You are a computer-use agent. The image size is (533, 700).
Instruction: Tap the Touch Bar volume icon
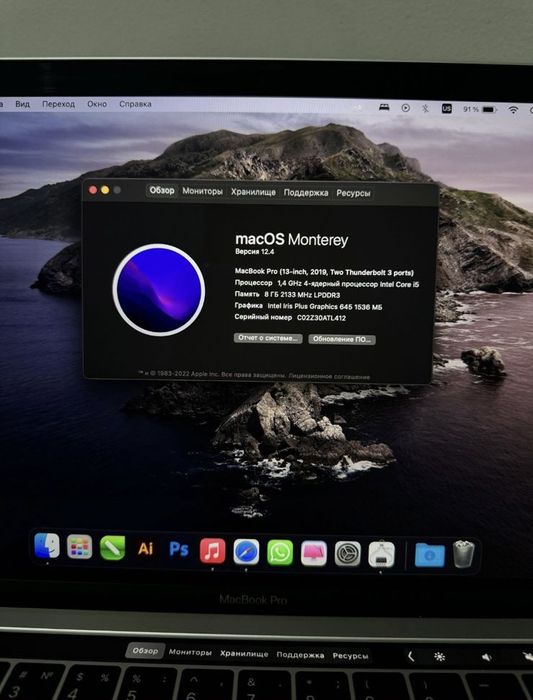[487, 657]
